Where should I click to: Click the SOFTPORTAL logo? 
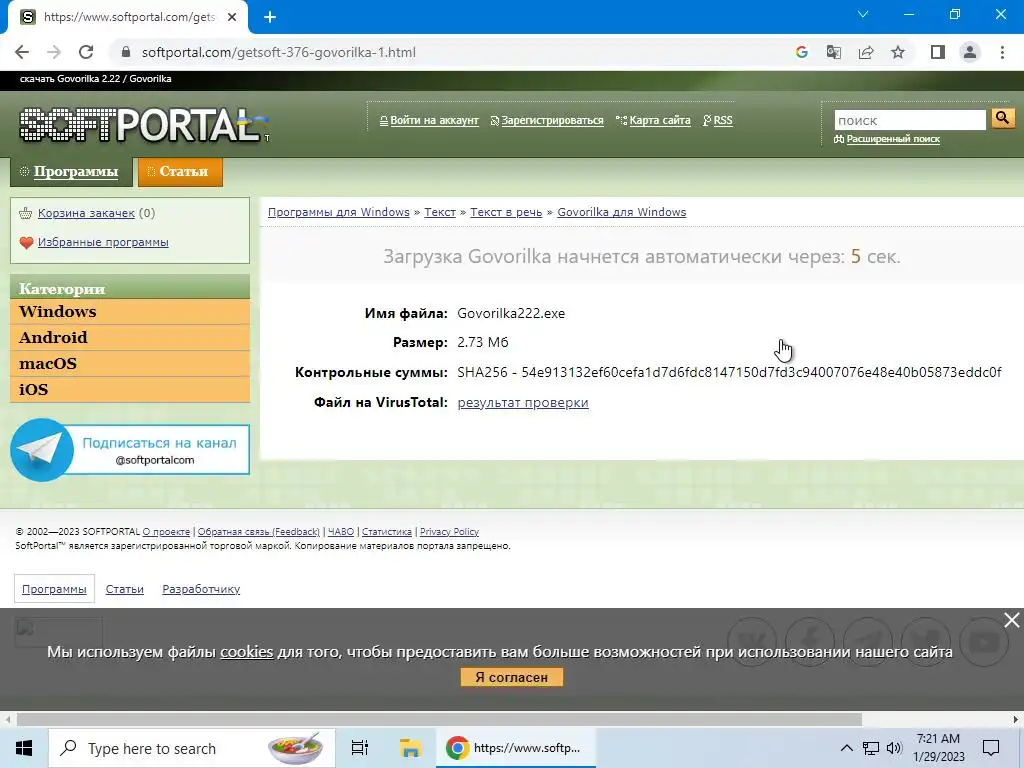pos(144,124)
